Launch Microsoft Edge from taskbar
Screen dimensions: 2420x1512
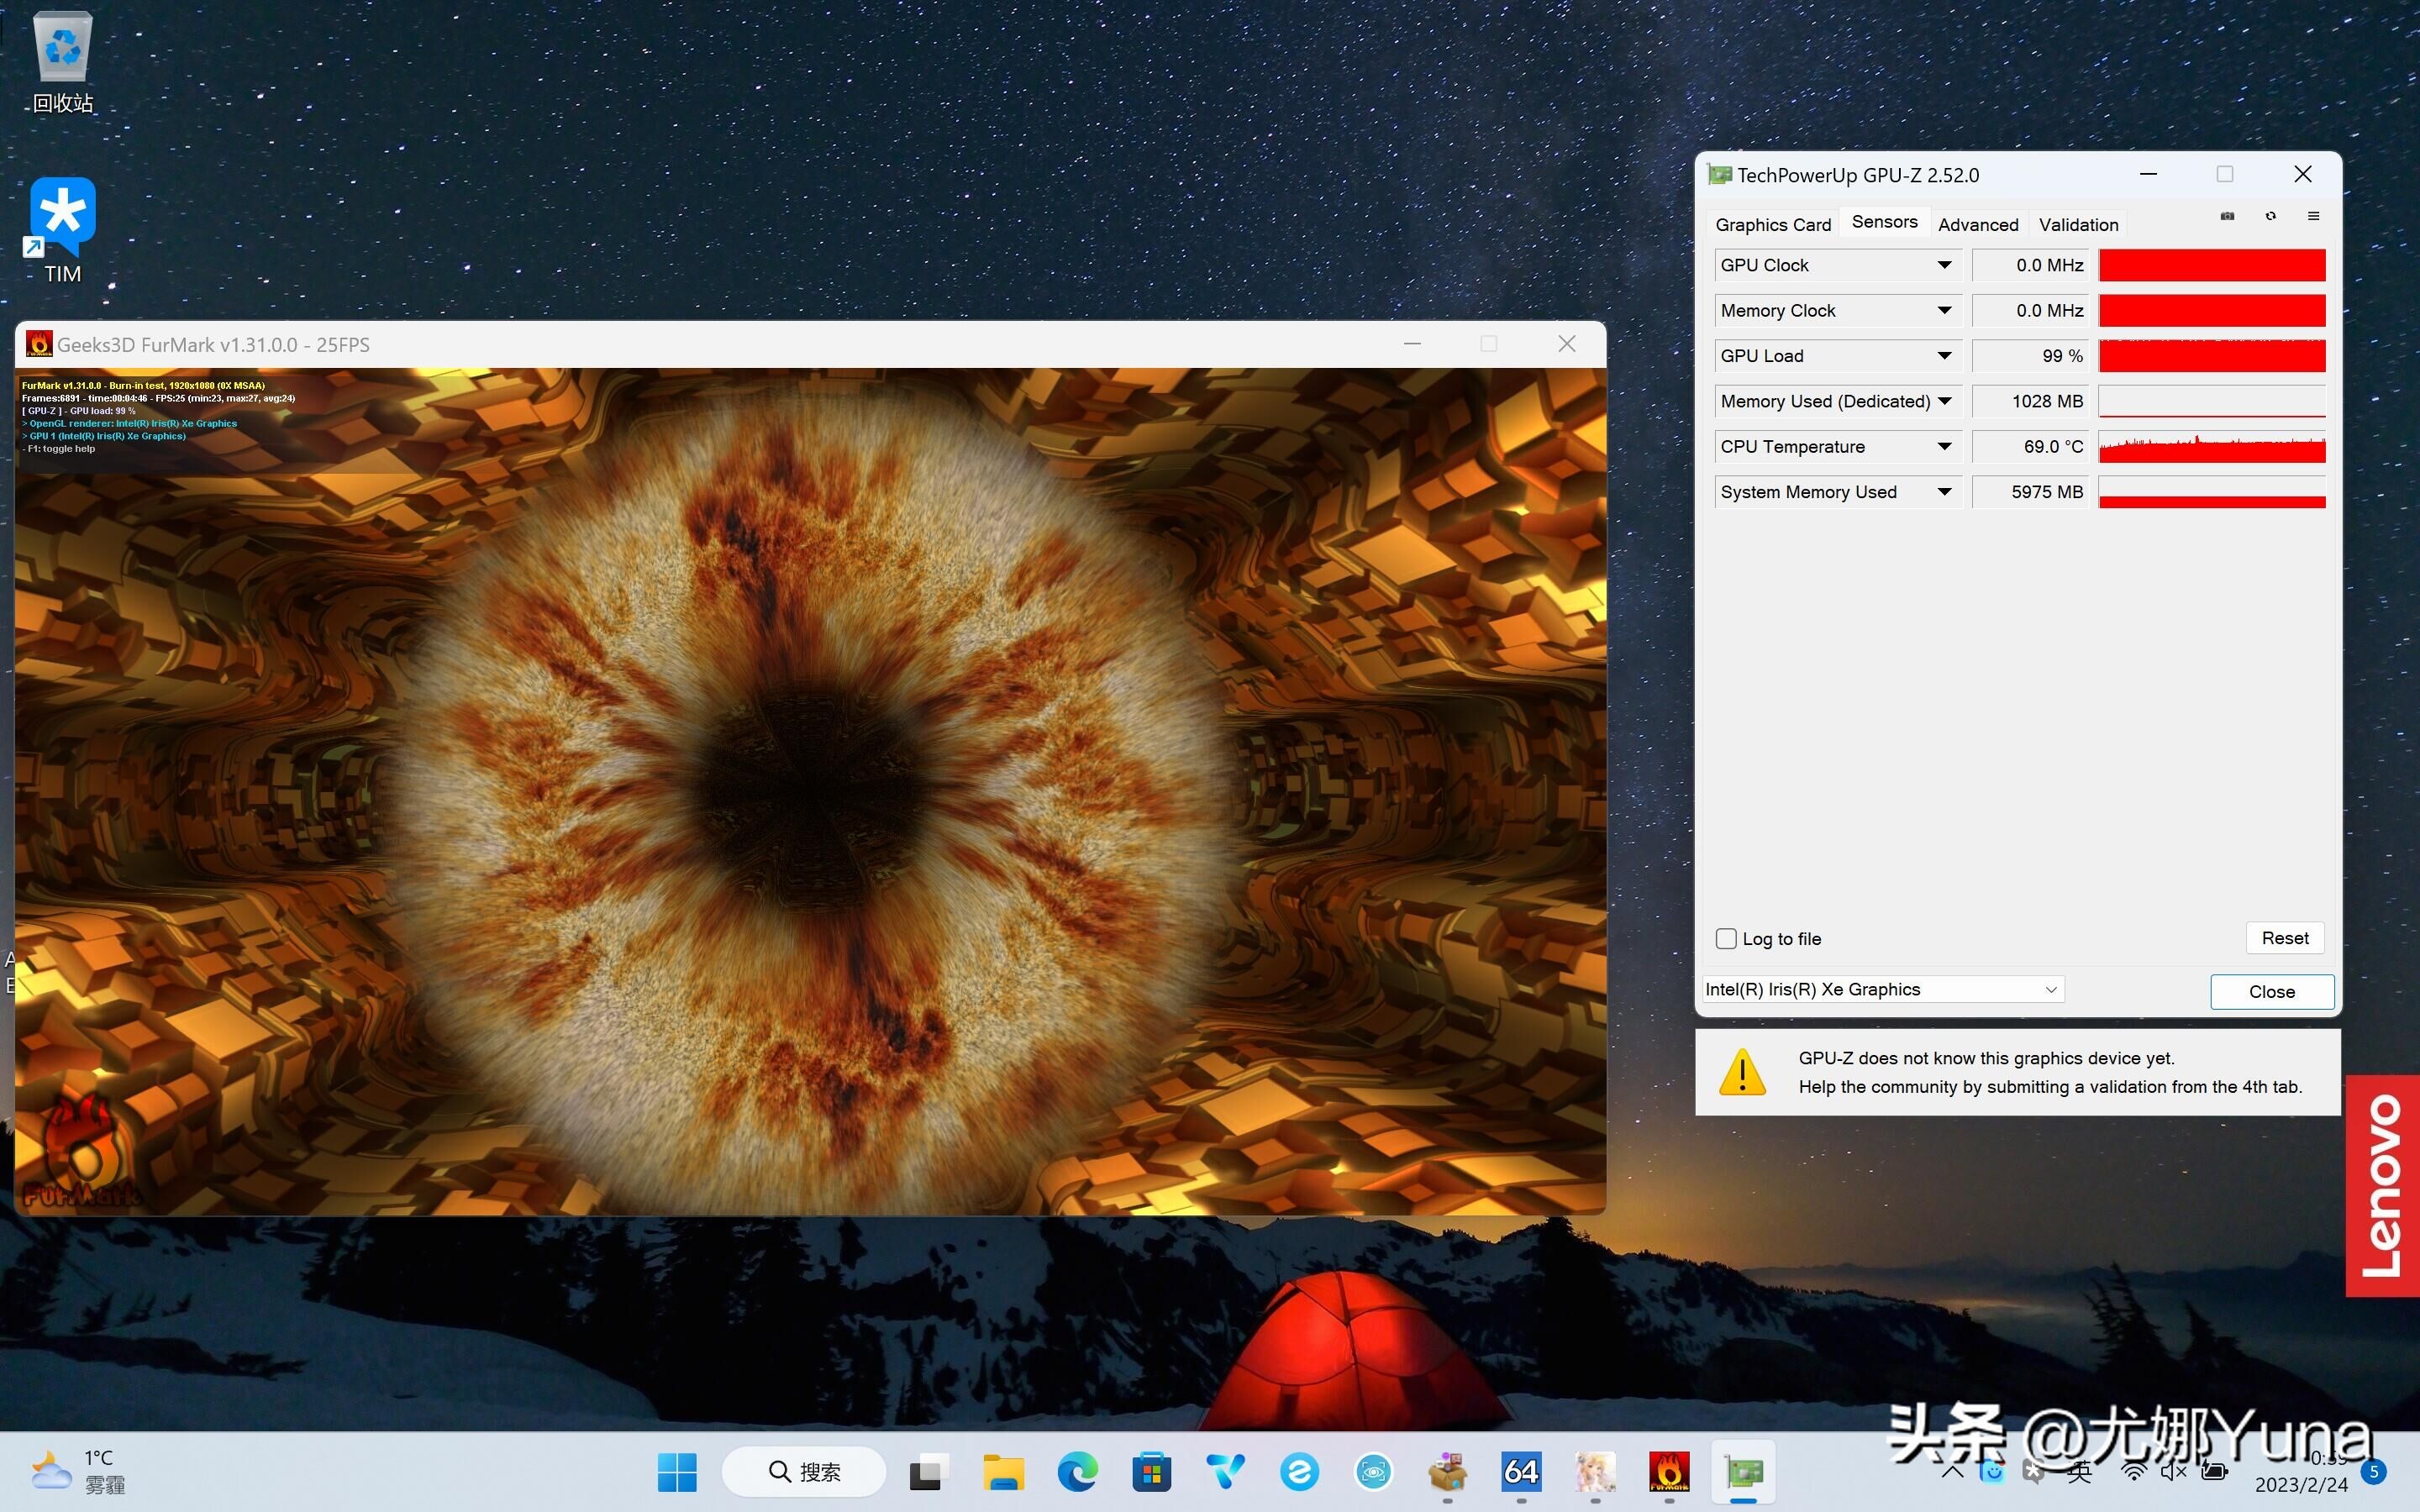tap(1077, 1471)
